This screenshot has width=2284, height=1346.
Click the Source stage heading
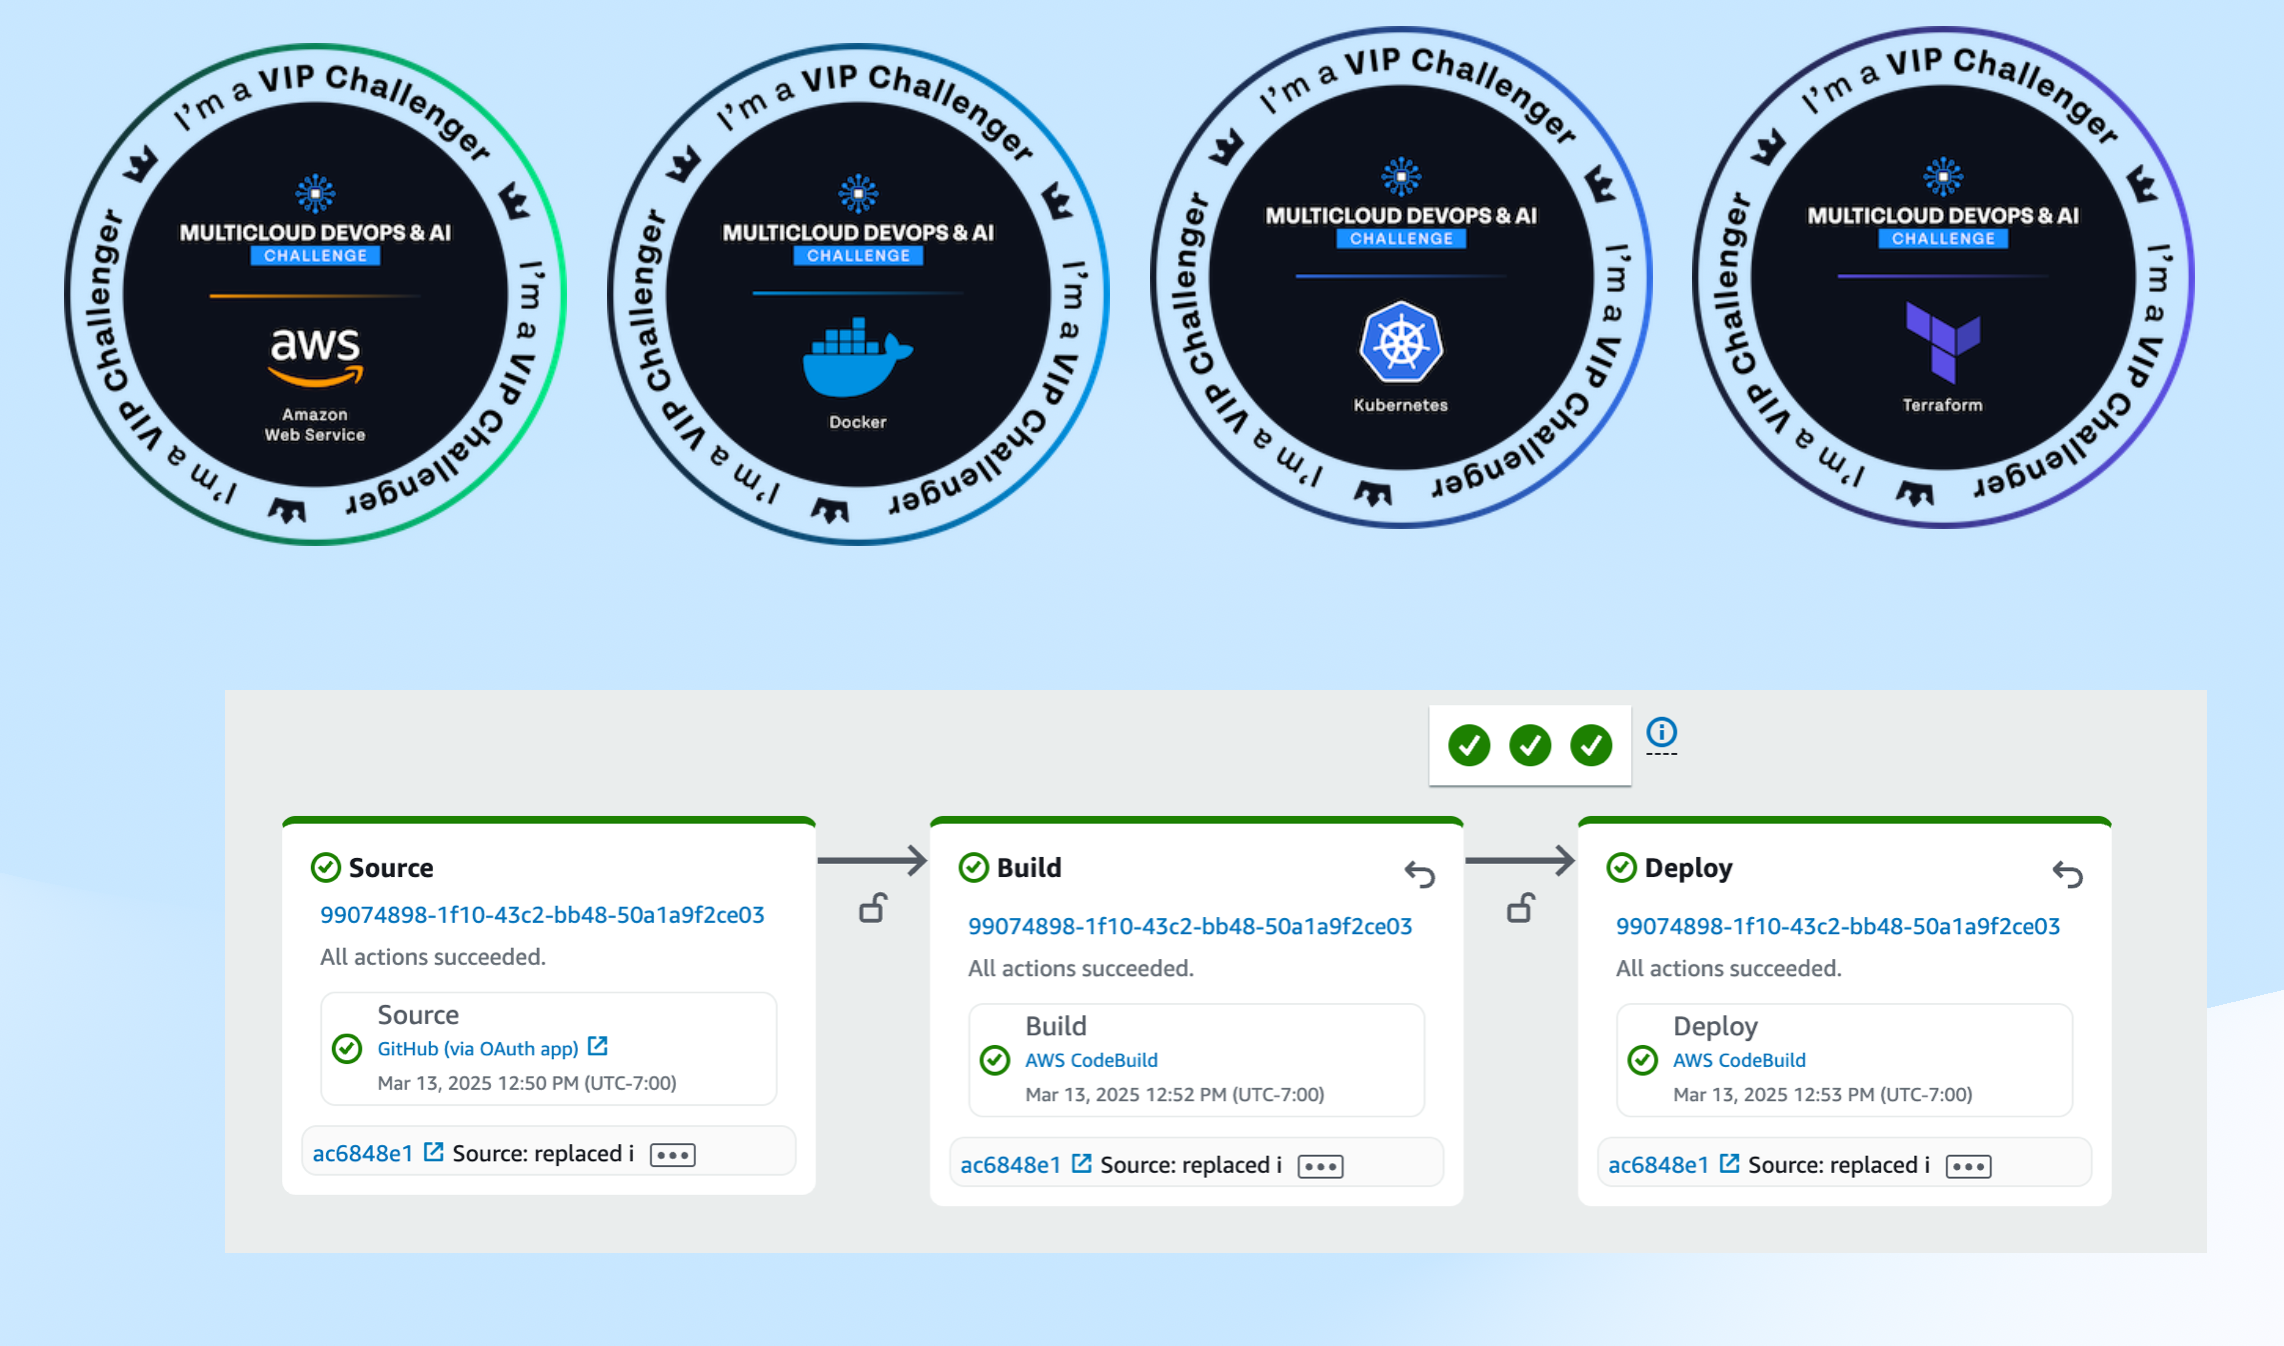pos(391,868)
